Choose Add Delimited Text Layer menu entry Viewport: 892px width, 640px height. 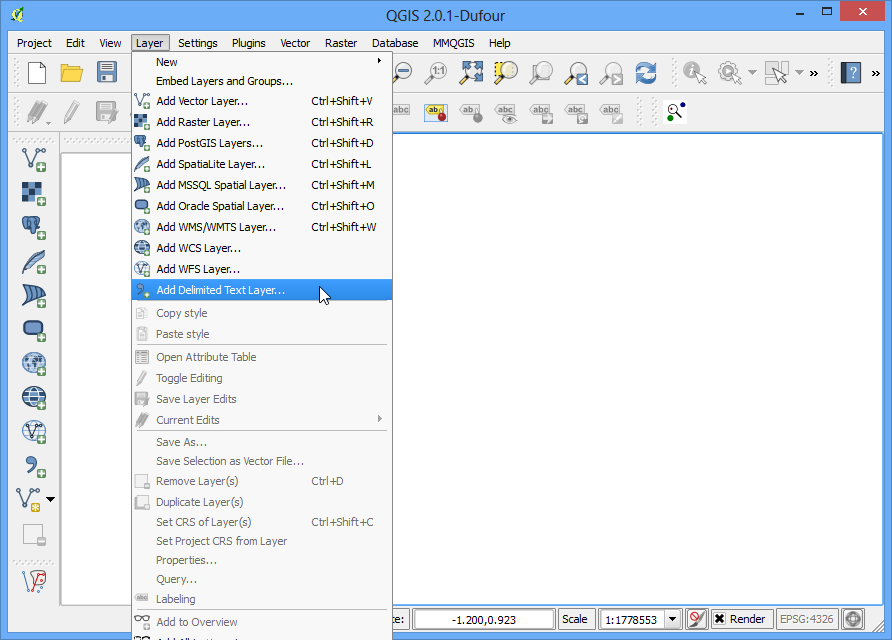[x=262, y=290]
